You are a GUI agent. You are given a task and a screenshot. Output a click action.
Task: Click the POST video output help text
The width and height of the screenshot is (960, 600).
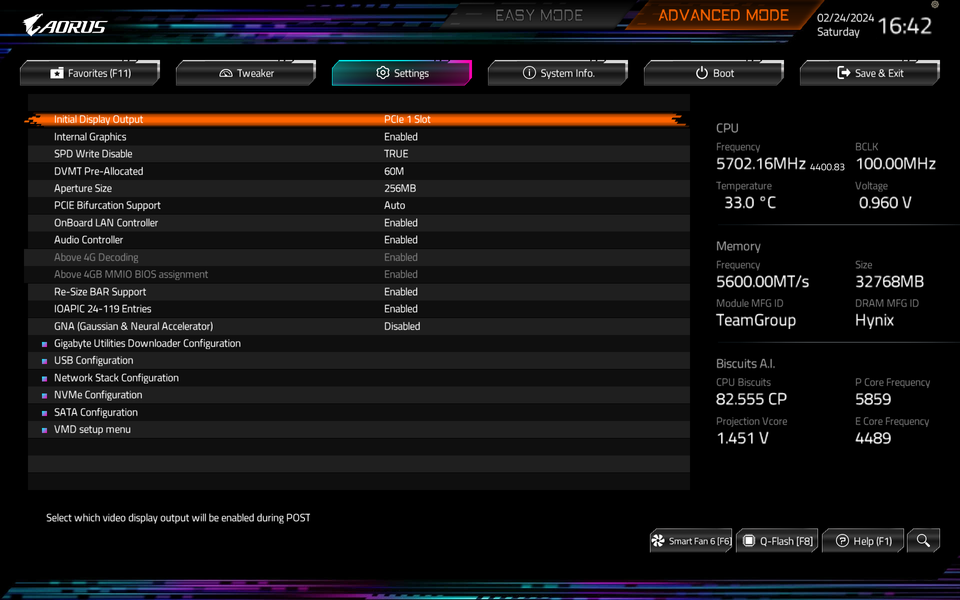click(178, 518)
